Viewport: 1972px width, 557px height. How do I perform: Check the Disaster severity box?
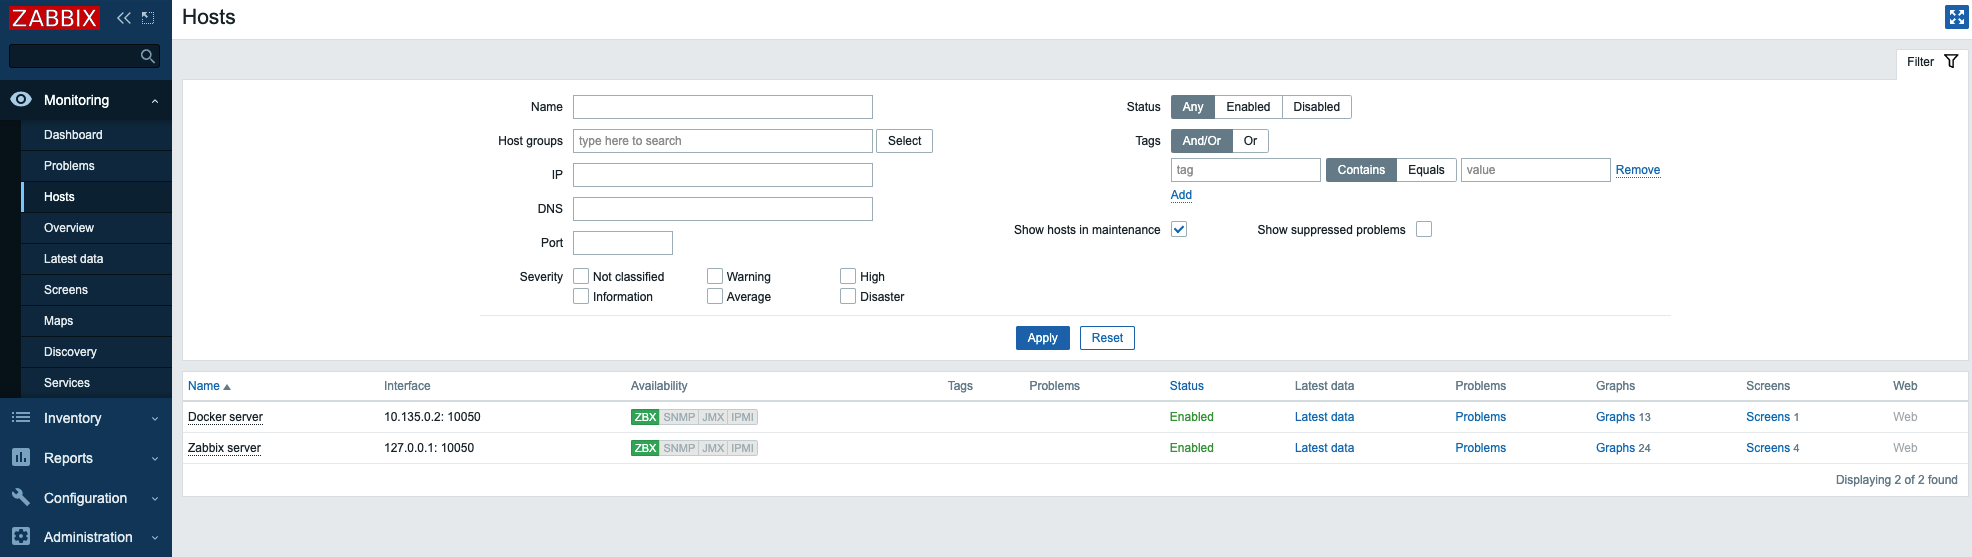click(x=848, y=296)
